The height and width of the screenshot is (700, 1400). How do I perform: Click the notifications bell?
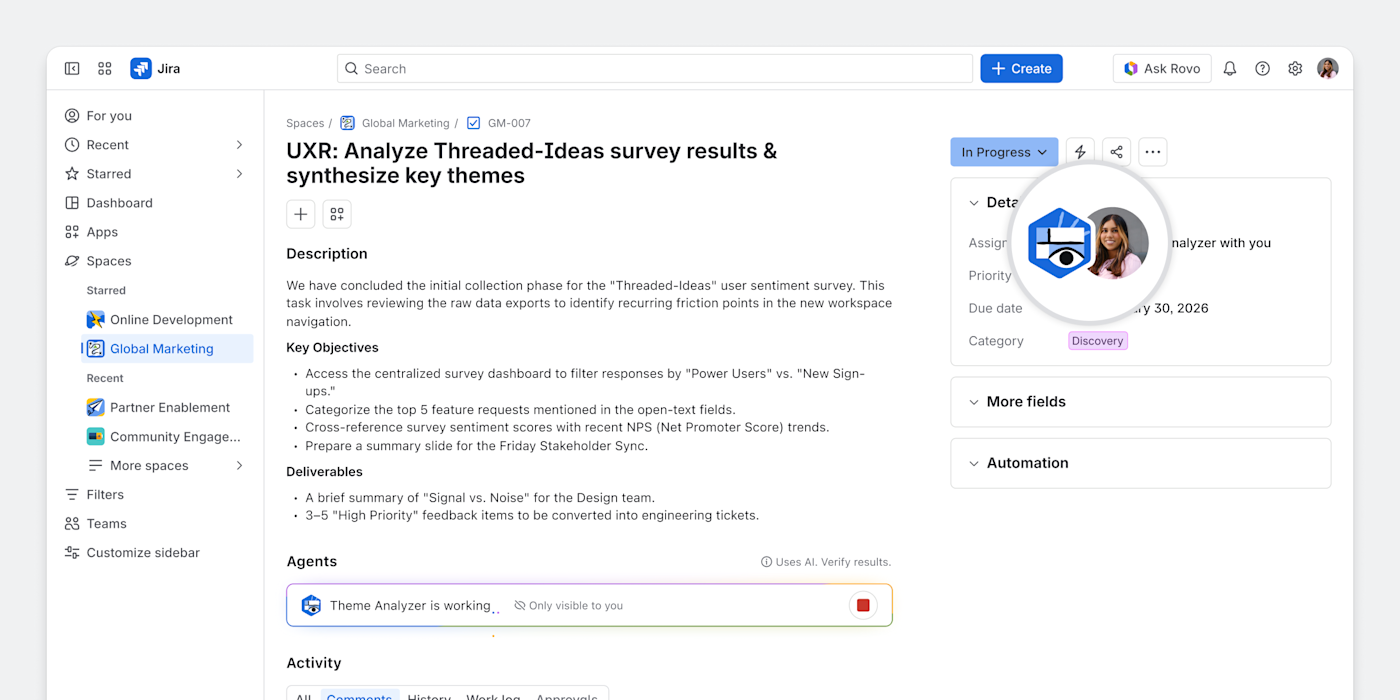point(1229,68)
